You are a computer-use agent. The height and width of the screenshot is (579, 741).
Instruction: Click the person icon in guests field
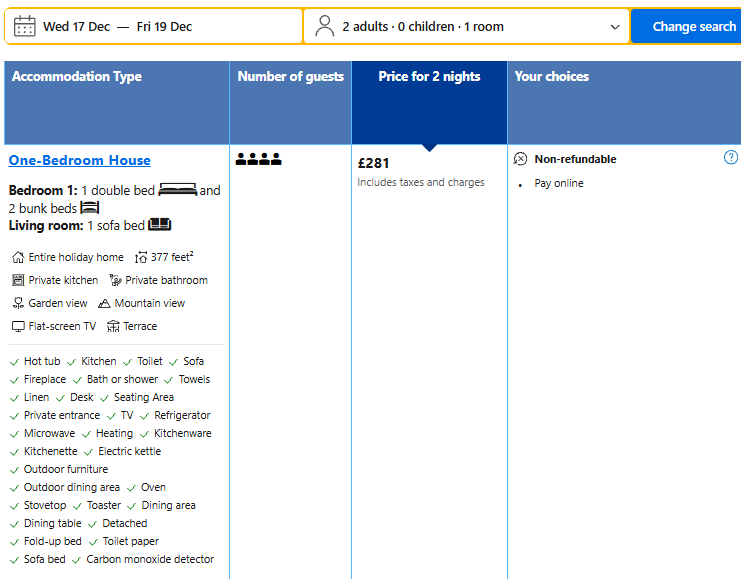point(324,26)
